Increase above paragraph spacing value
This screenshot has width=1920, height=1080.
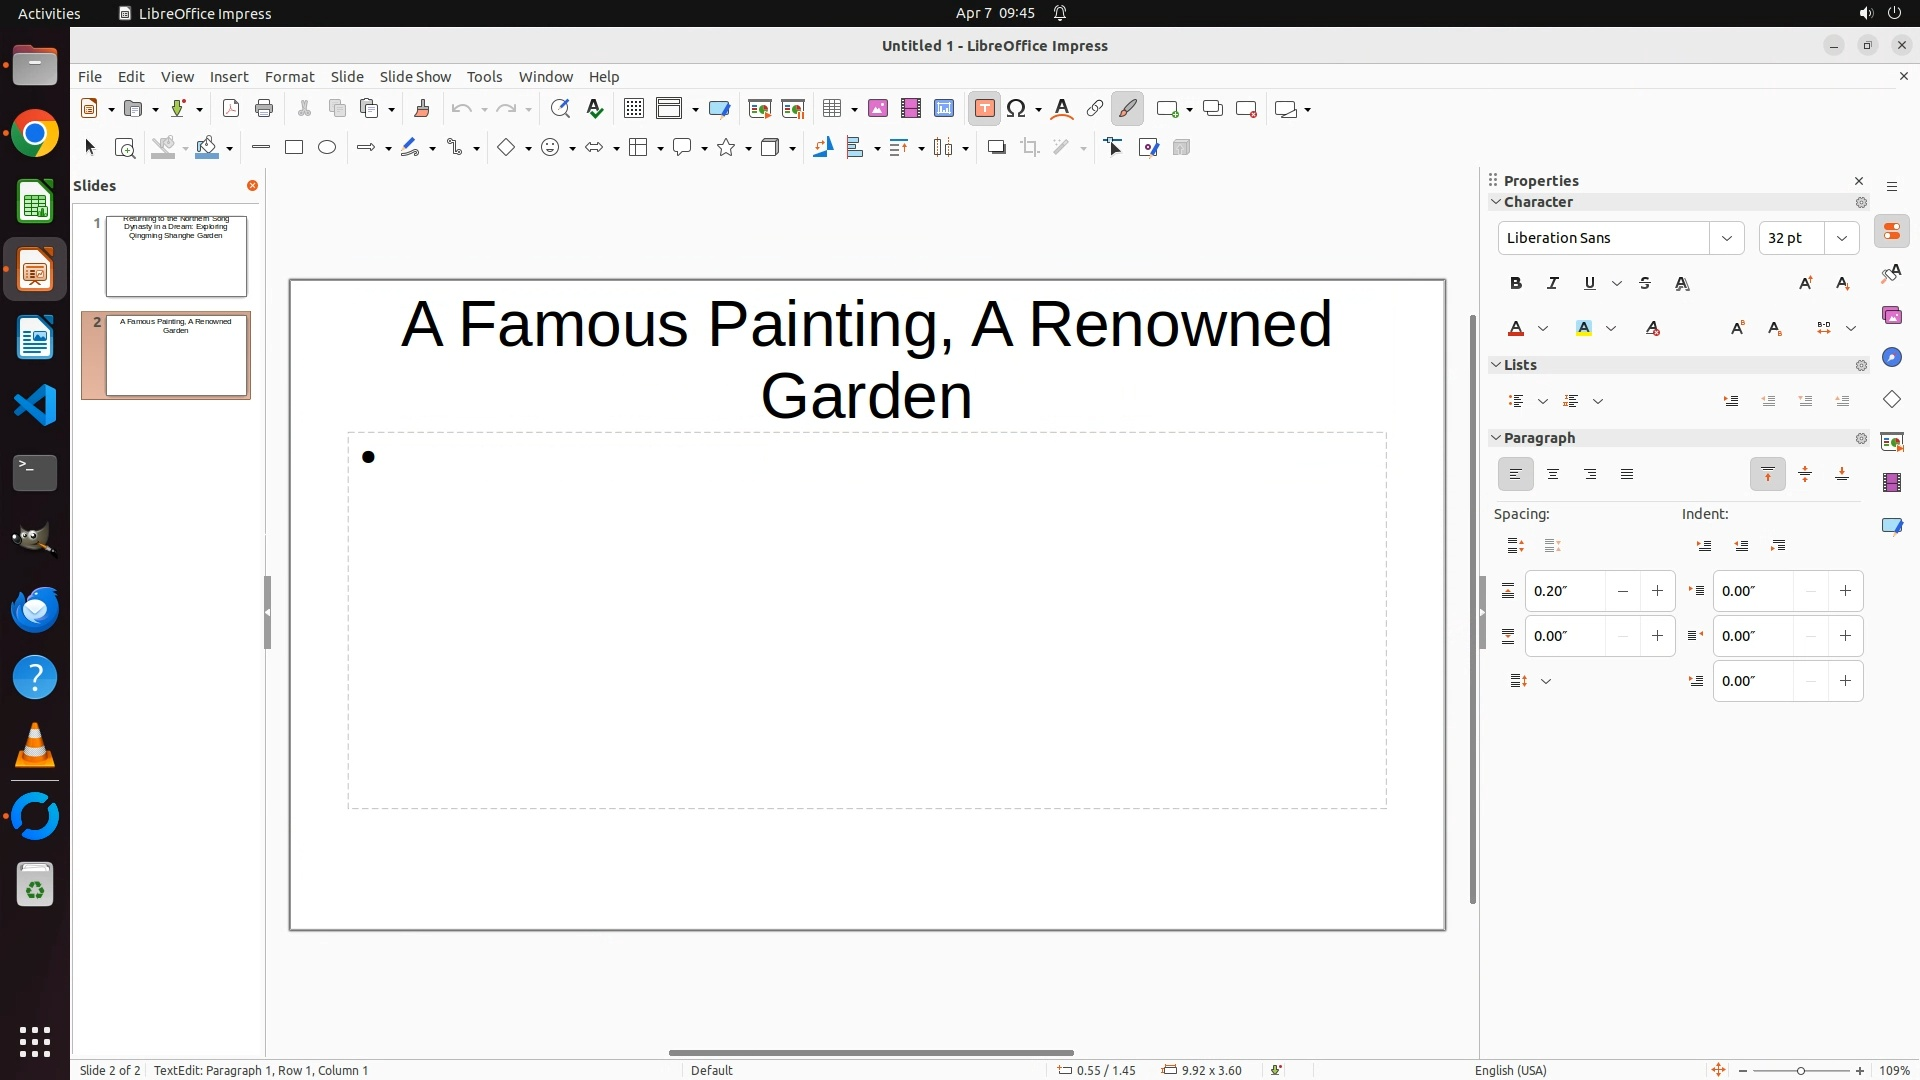coord(1657,591)
